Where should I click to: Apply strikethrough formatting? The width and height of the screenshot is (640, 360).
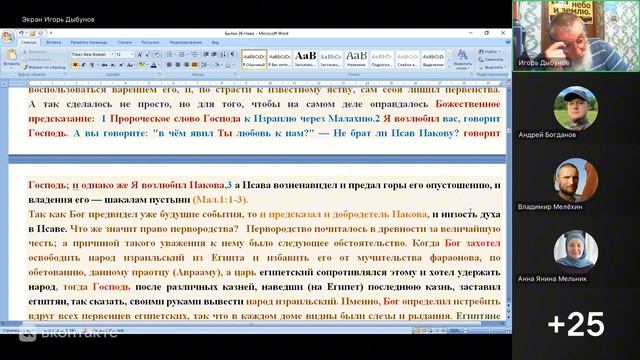[x=104, y=65]
